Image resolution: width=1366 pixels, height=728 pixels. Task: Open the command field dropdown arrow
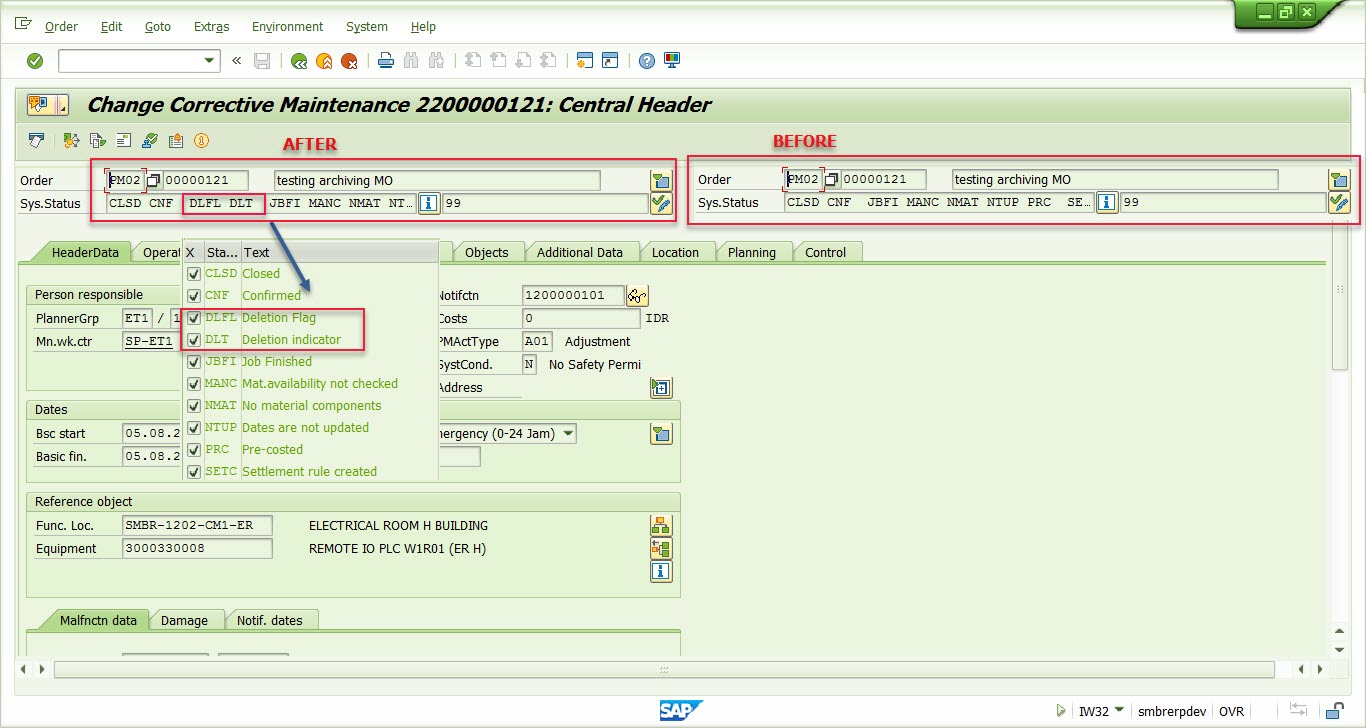(209, 61)
